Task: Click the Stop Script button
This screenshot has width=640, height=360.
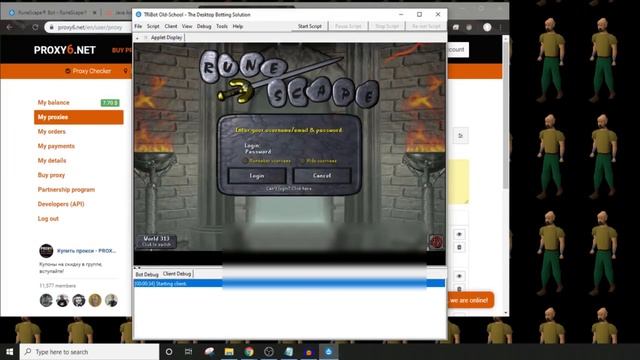Action: pos(387,26)
